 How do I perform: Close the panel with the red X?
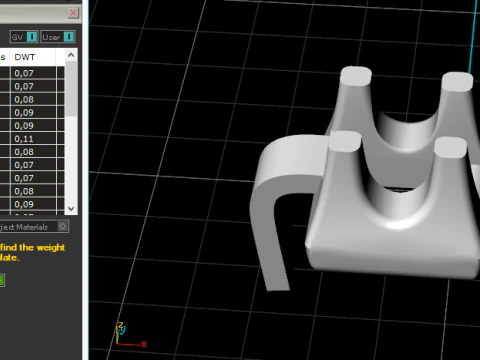[x=73, y=13]
